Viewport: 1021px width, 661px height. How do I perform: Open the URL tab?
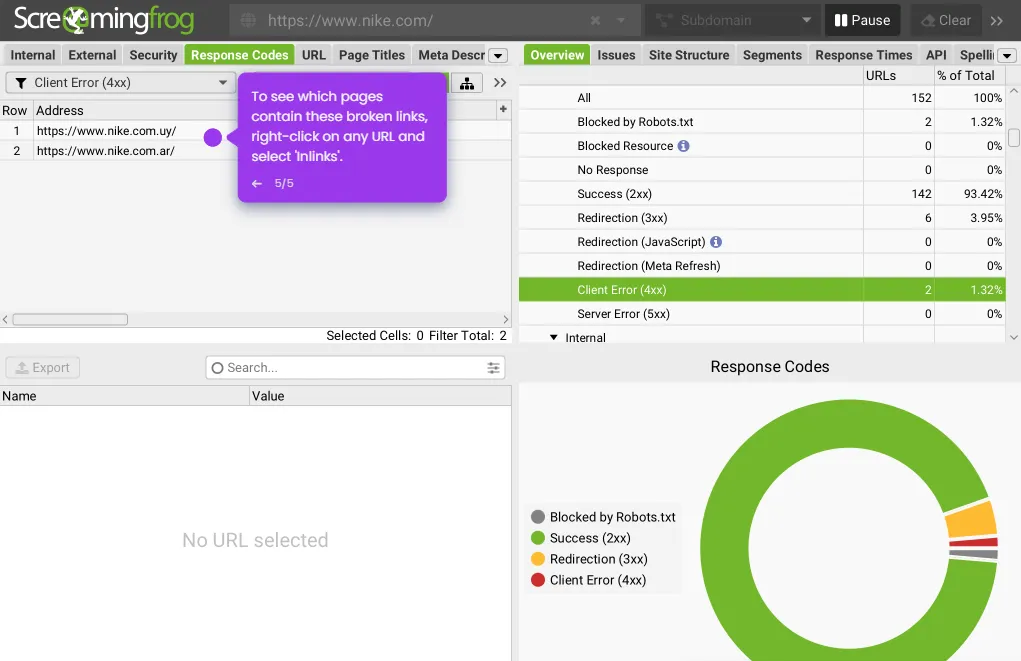(x=314, y=55)
